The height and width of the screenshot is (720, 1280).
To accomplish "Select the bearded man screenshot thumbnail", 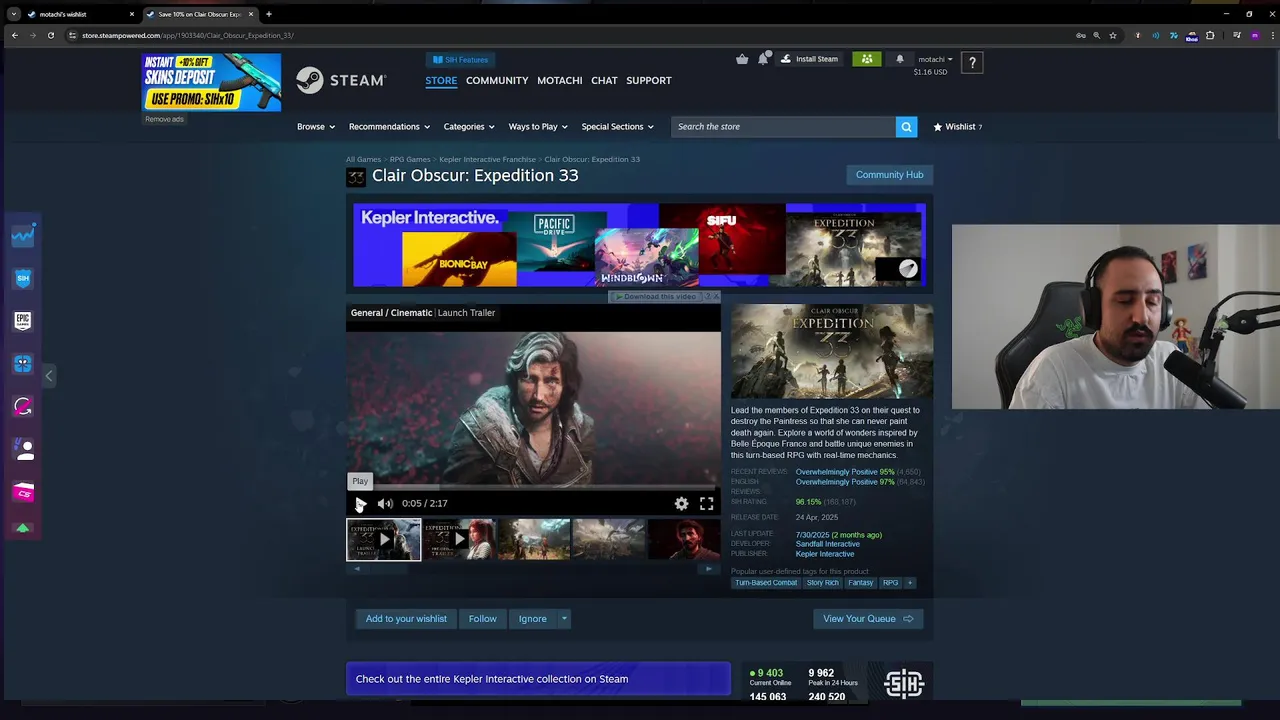I will point(683,539).
